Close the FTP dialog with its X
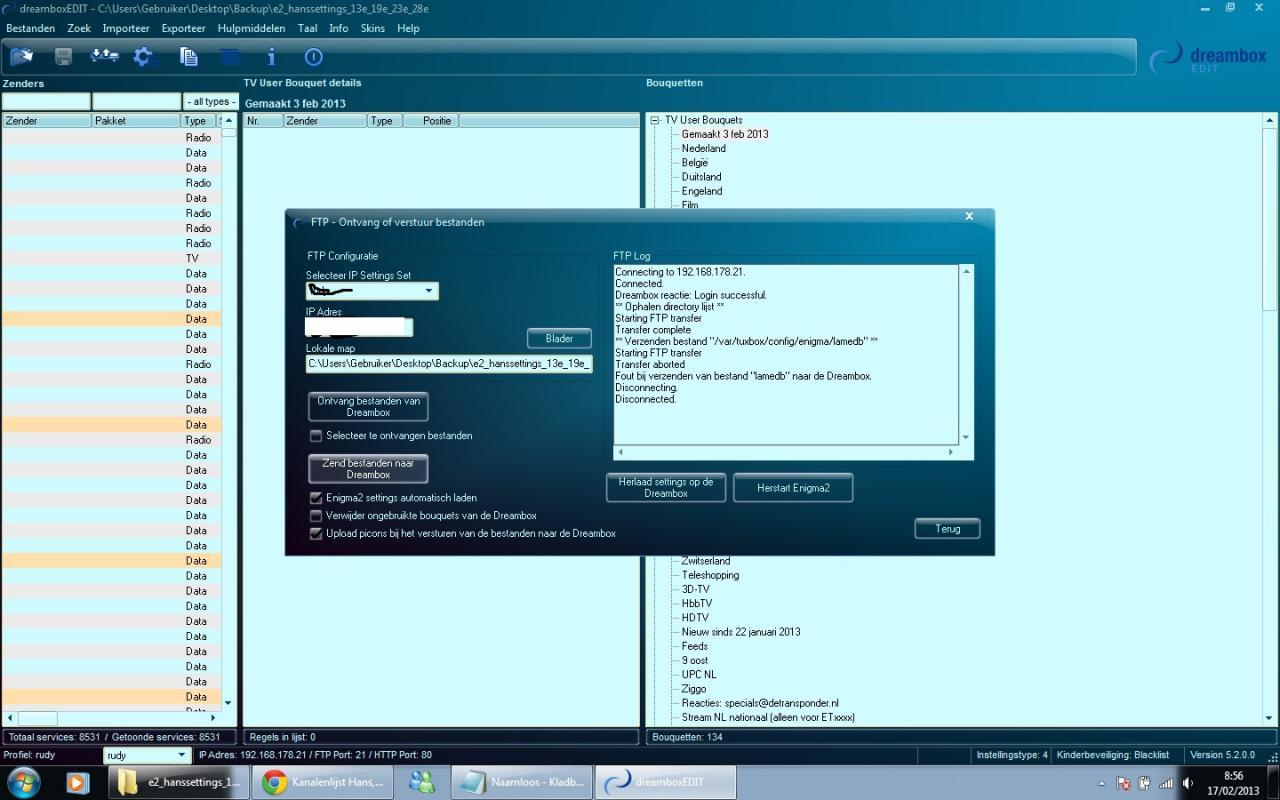The width and height of the screenshot is (1280, 800). pos(969,216)
